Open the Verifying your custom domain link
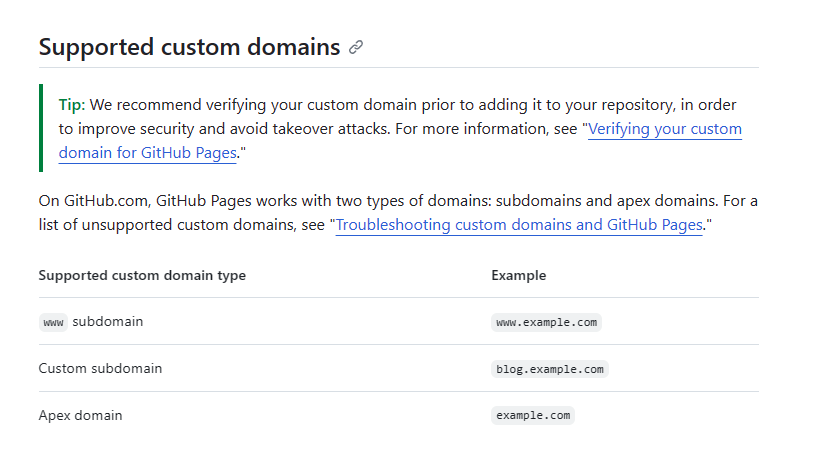Screen dimensions: 816x449 click(665, 129)
